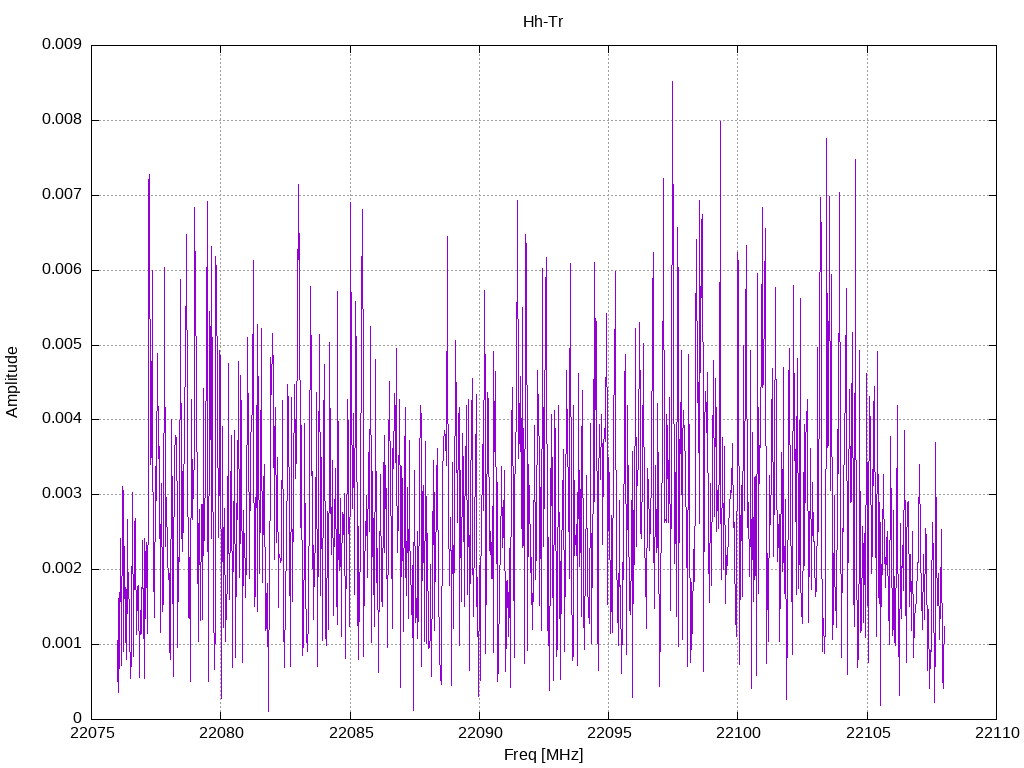Click x-axis tick label 22110

(997, 733)
